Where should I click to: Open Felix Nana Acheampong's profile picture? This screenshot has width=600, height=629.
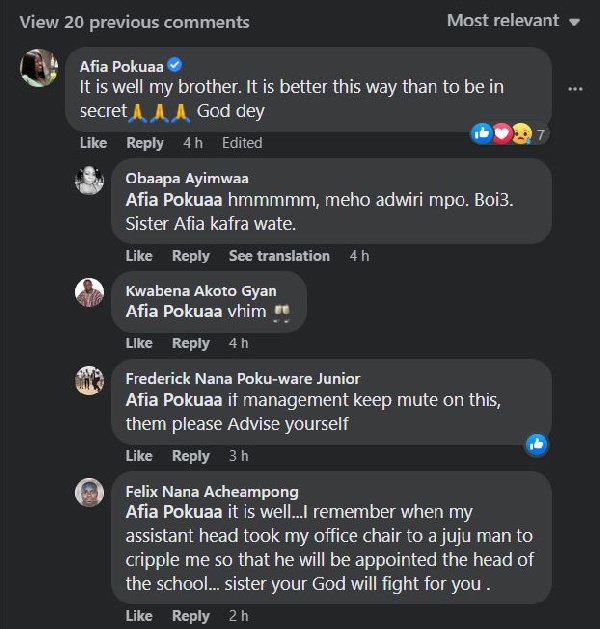tap(90, 493)
